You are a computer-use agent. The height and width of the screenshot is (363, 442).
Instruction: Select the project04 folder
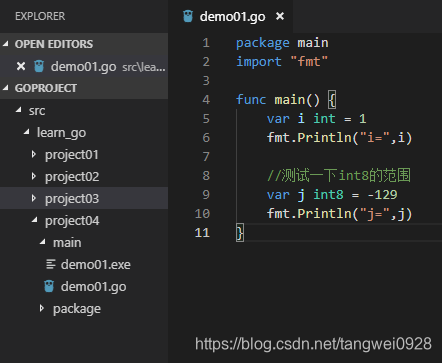[72, 221]
